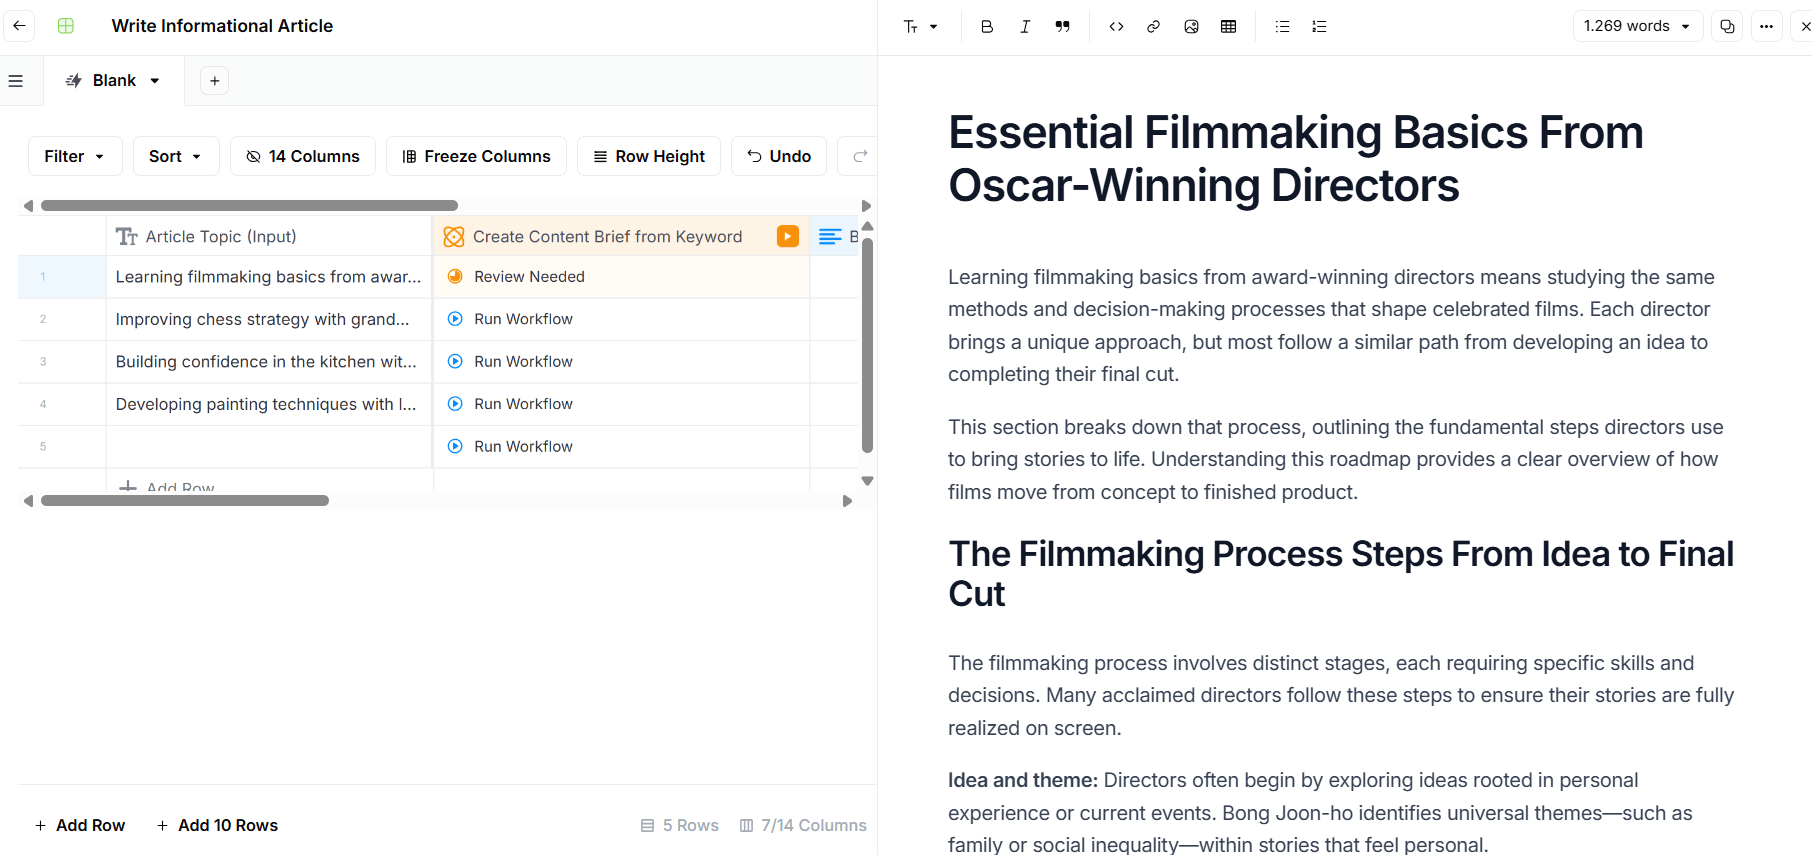Apply numbered list formatting
The height and width of the screenshot is (855, 1812).
[1319, 27]
